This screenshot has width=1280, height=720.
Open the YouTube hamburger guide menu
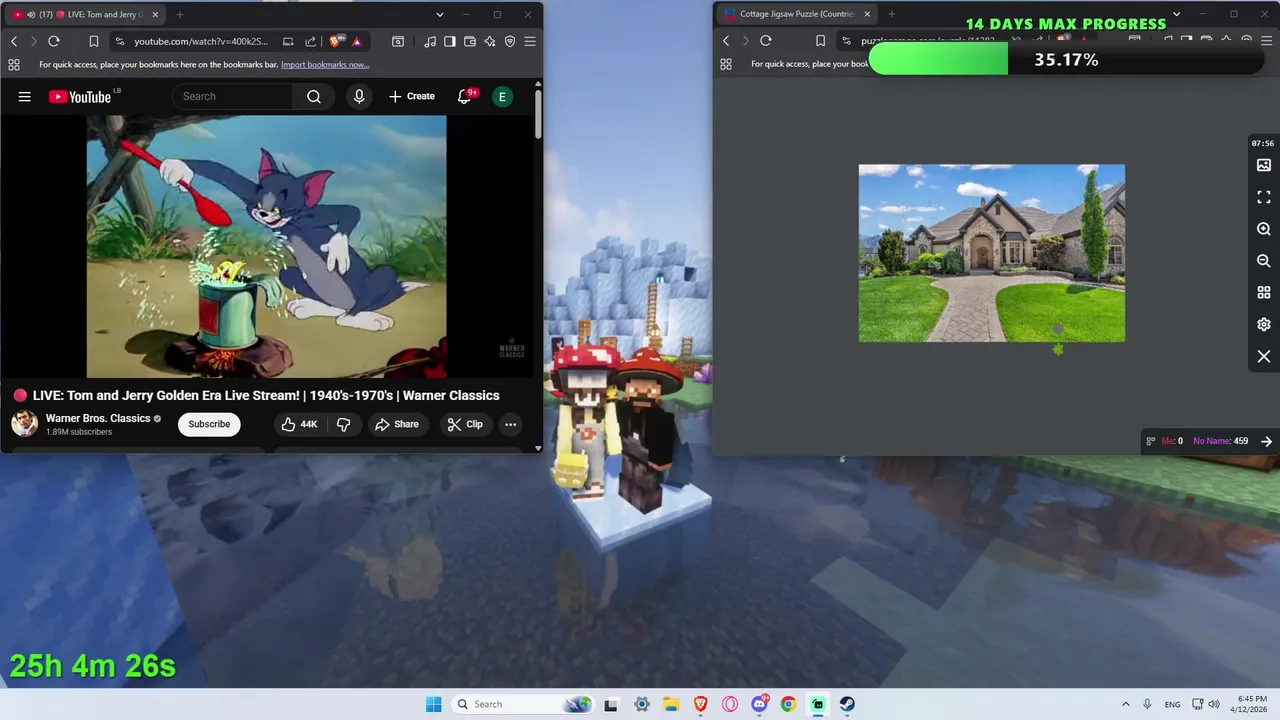(24, 96)
